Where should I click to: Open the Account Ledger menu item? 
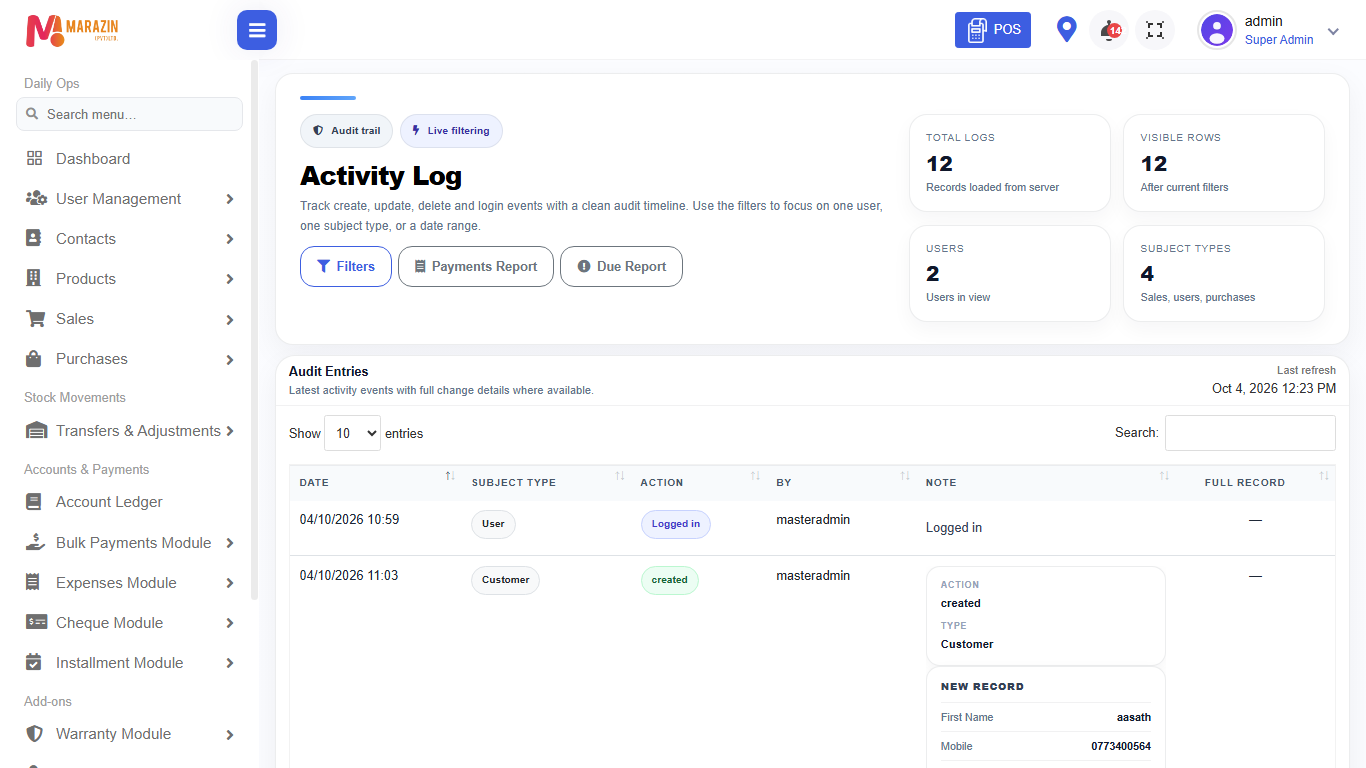[130, 502]
